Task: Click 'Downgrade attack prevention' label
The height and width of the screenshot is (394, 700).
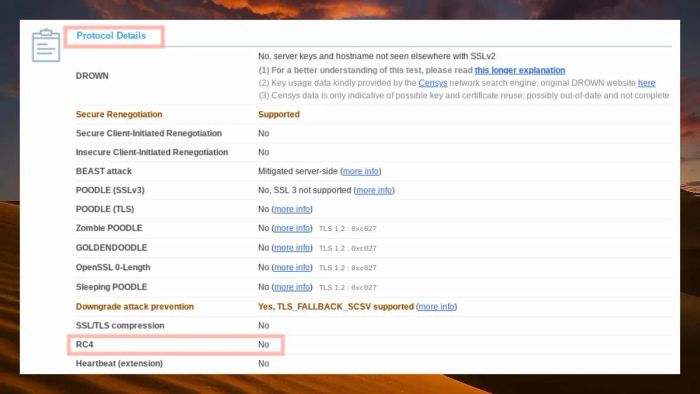Action: click(135, 307)
